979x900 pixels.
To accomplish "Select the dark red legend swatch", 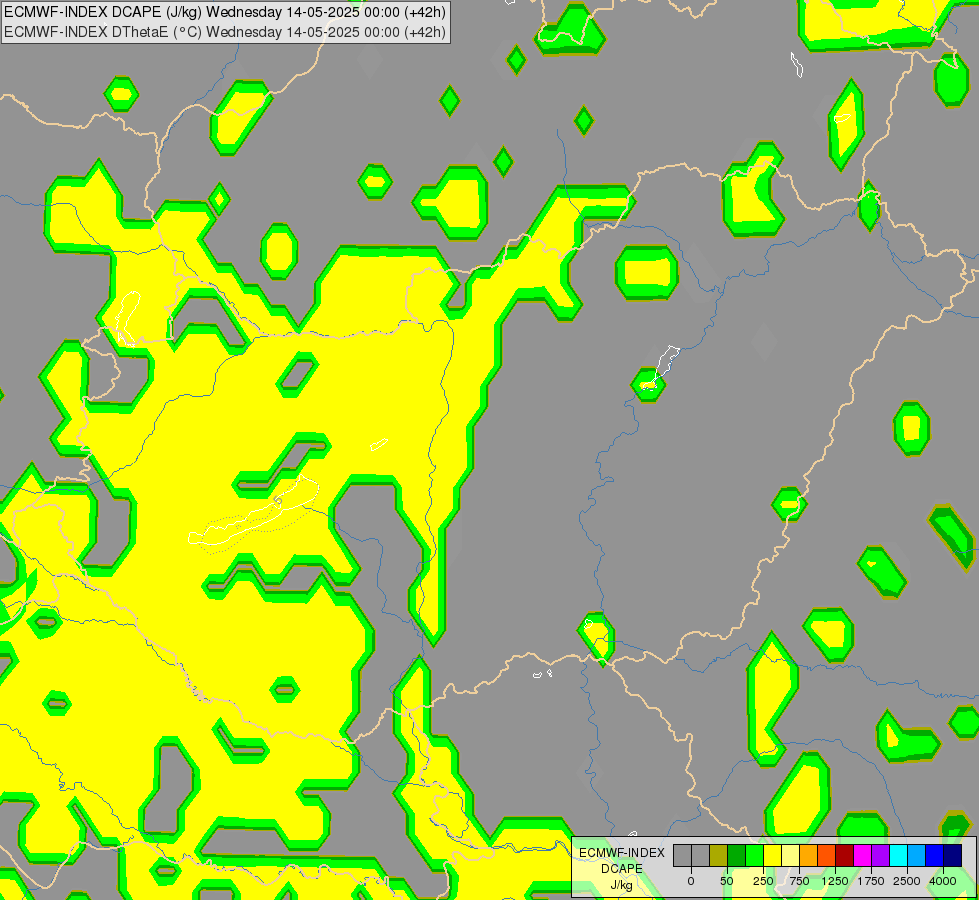I will (x=845, y=855).
